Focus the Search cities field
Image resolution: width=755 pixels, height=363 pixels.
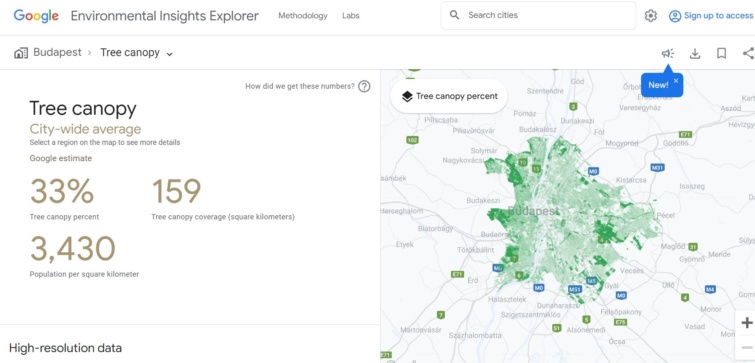(538, 15)
